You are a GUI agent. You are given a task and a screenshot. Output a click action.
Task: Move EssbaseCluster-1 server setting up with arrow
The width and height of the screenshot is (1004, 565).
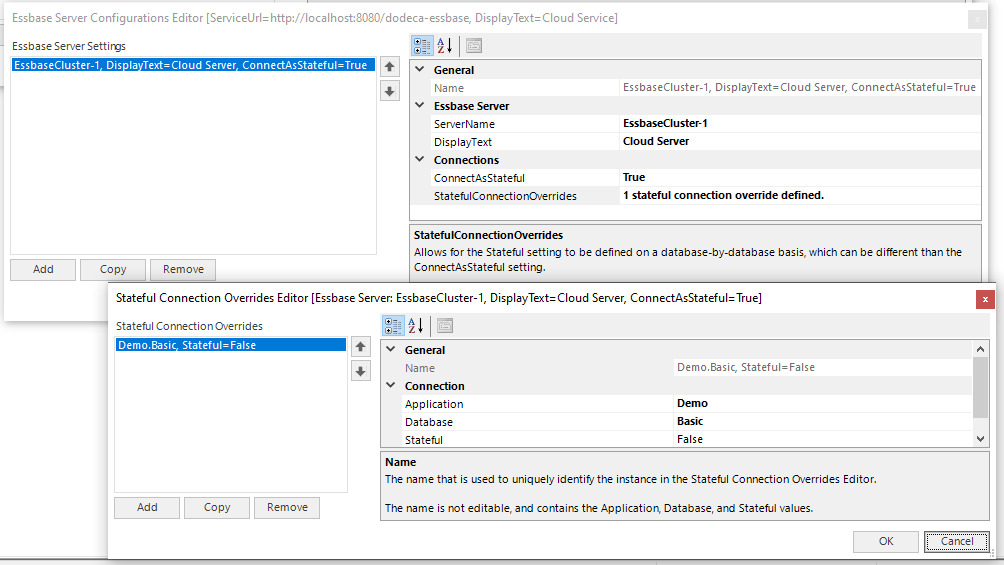pyautogui.click(x=389, y=67)
